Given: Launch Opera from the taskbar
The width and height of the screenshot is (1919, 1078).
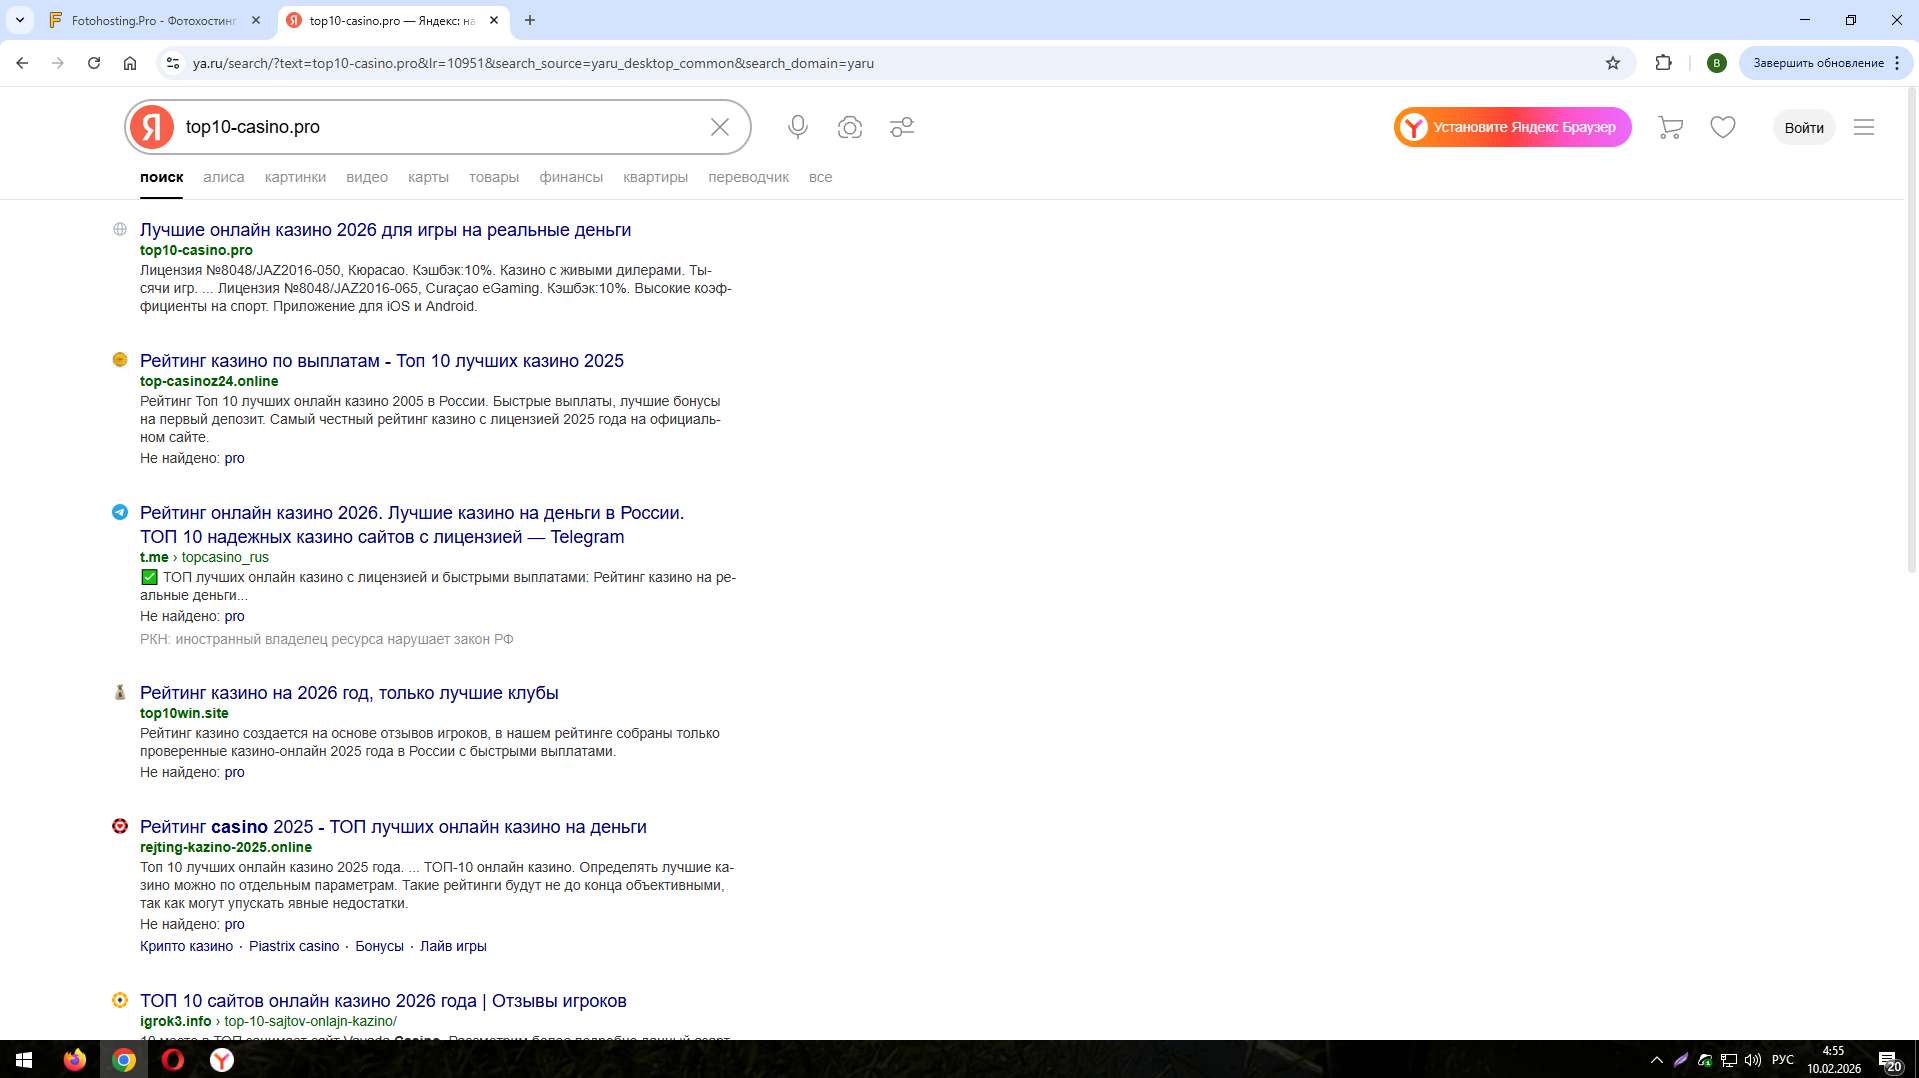Looking at the screenshot, I should [173, 1060].
